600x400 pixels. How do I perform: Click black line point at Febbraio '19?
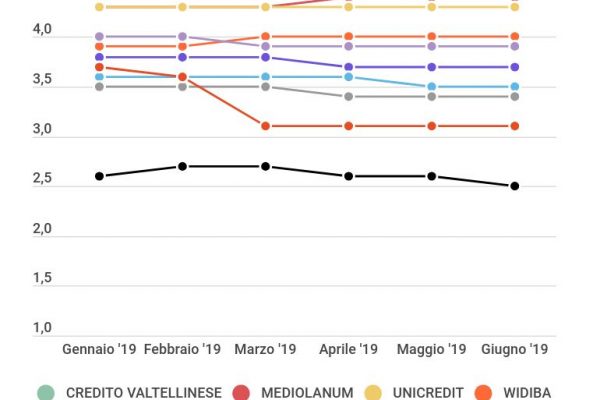coord(182,166)
